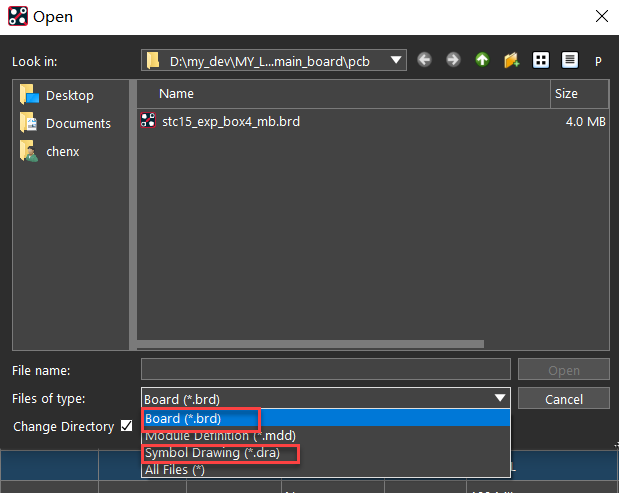Switch to detail list view mode

tap(570, 60)
